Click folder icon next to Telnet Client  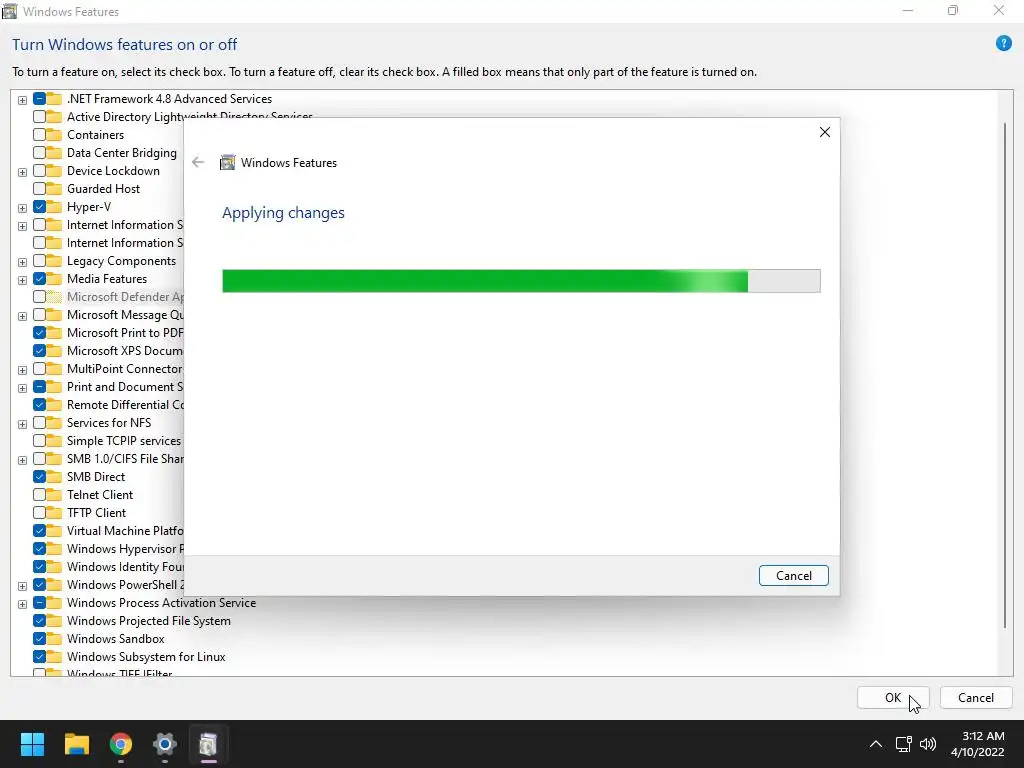pos(54,494)
